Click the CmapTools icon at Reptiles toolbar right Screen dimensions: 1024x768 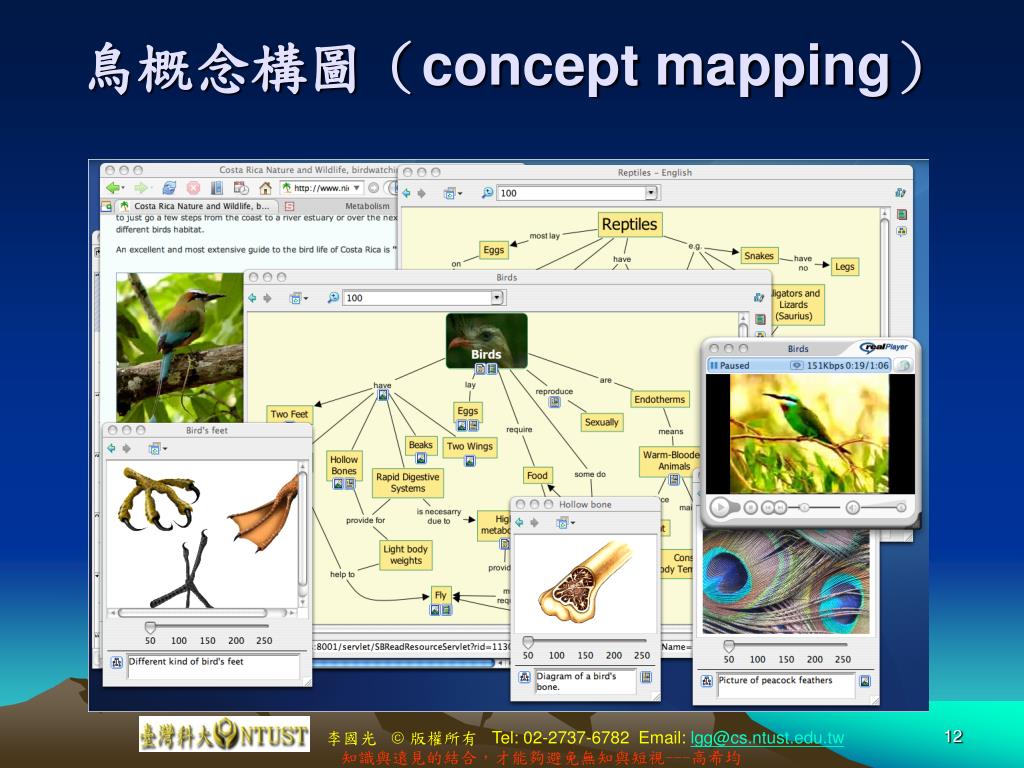901,193
